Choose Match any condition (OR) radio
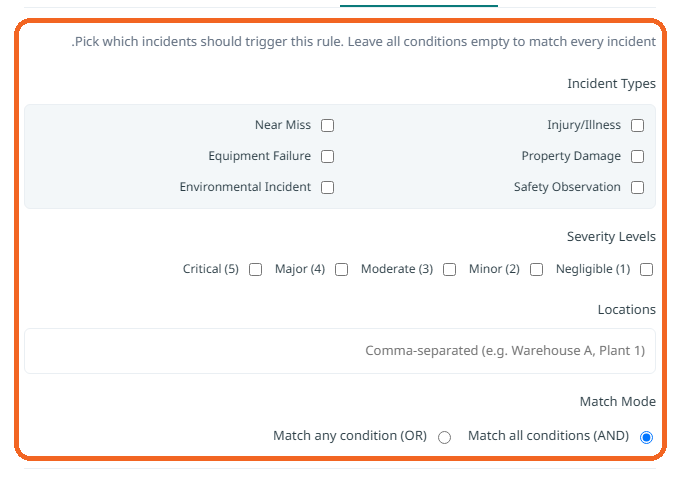 pos(444,437)
